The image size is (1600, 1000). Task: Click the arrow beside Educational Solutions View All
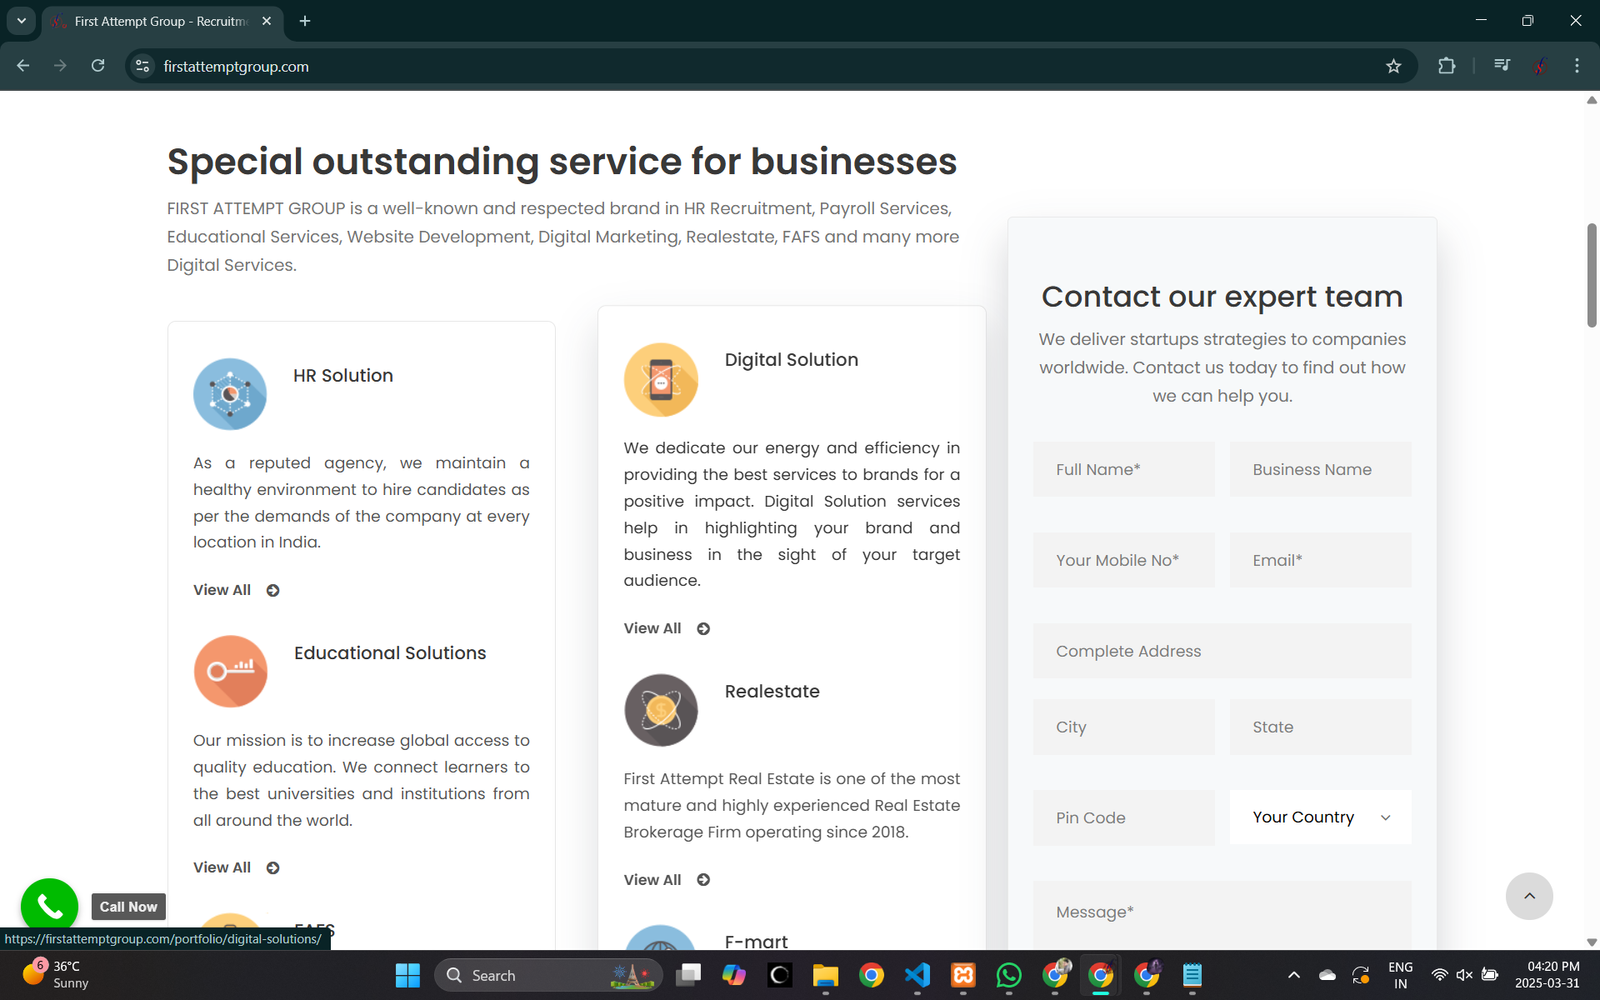(x=273, y=868)
